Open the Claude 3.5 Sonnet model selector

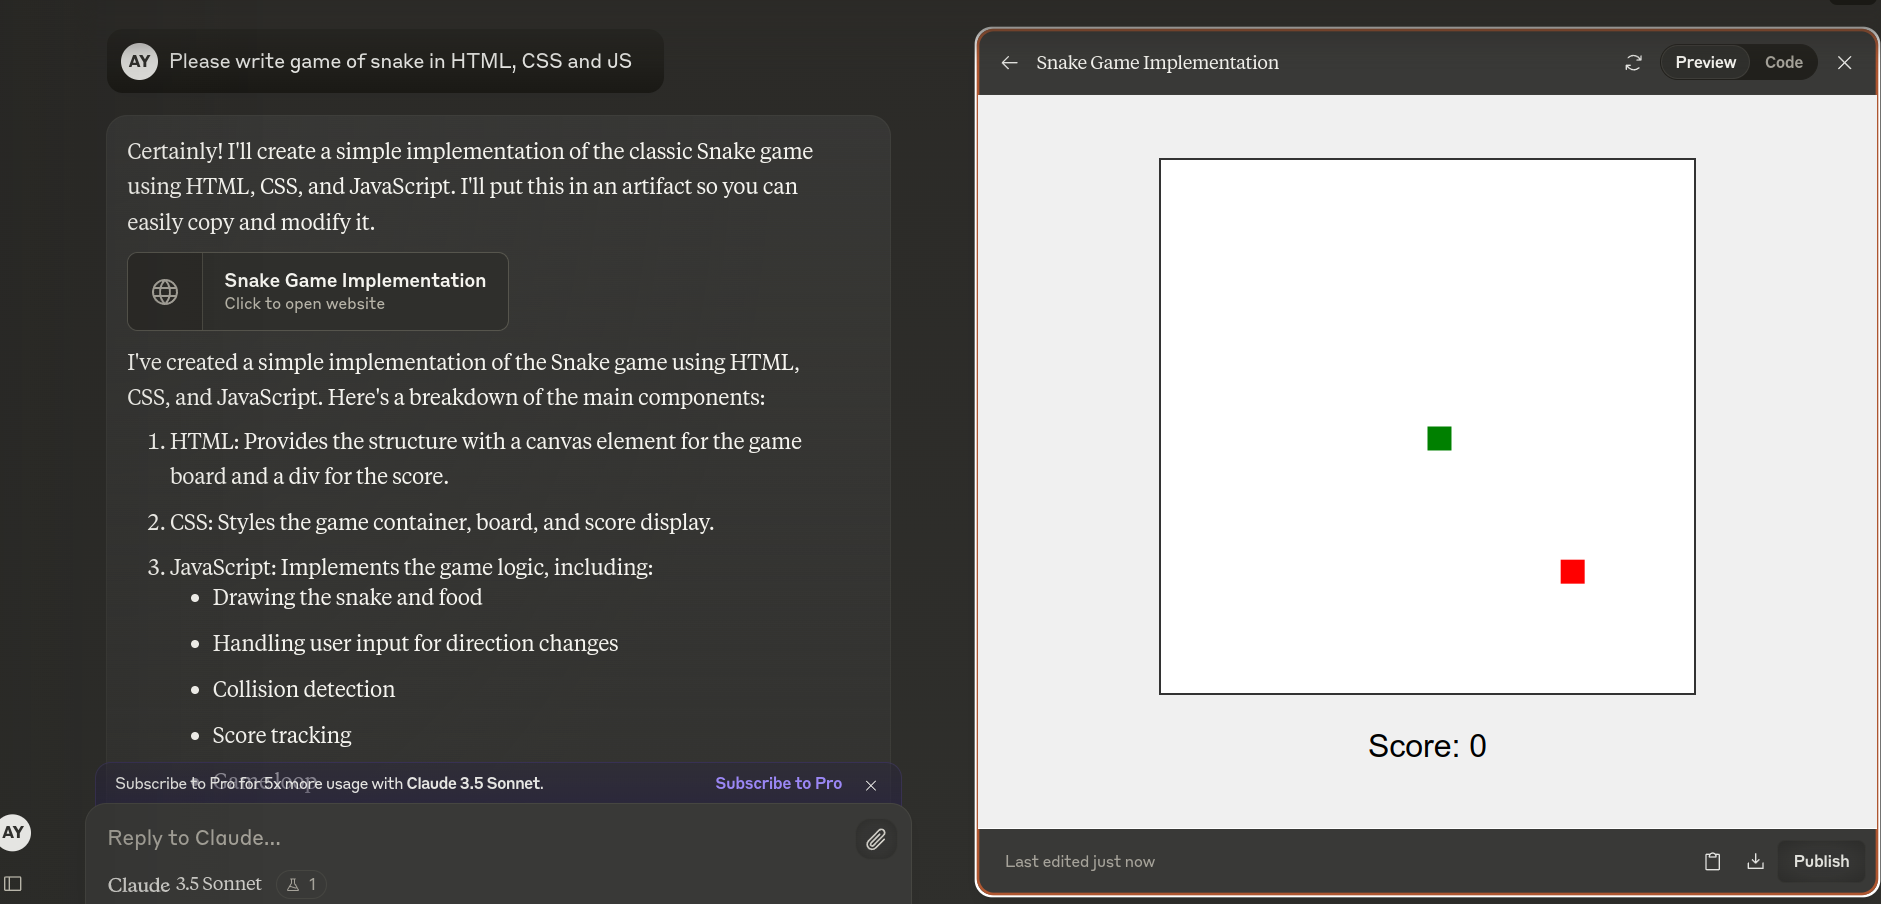(x=184, y=884)
